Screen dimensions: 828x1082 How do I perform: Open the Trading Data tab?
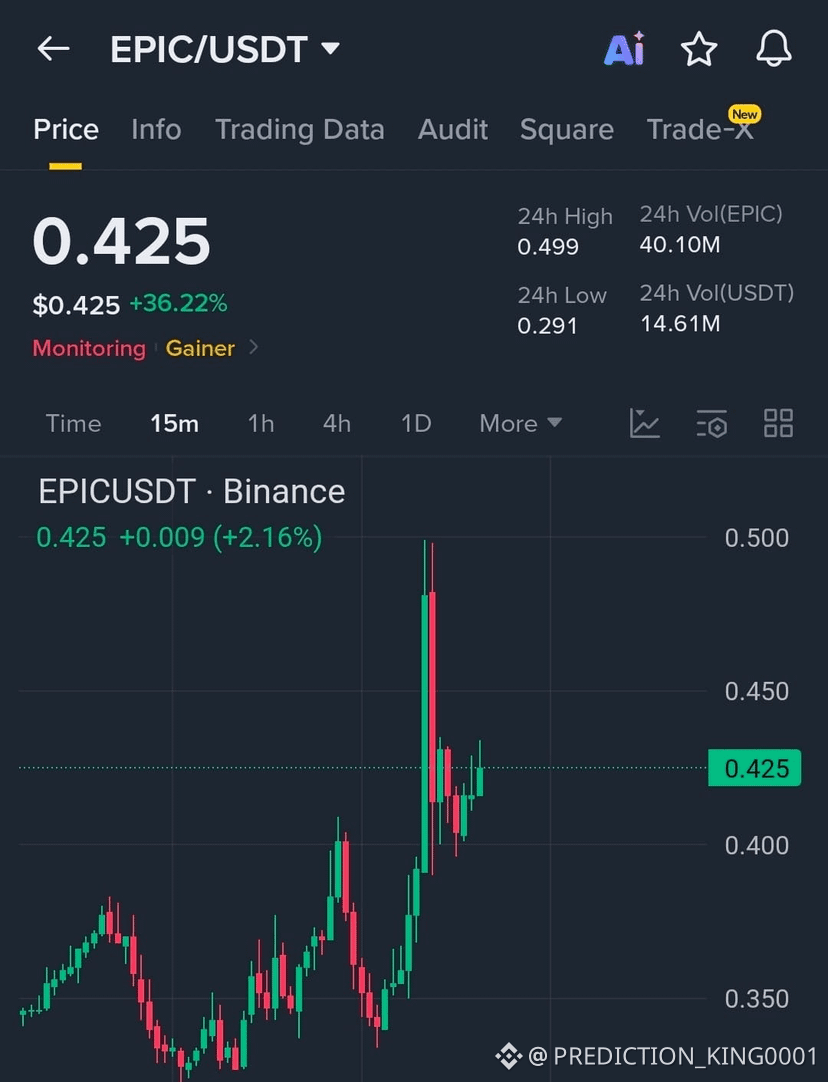point(299,130)
